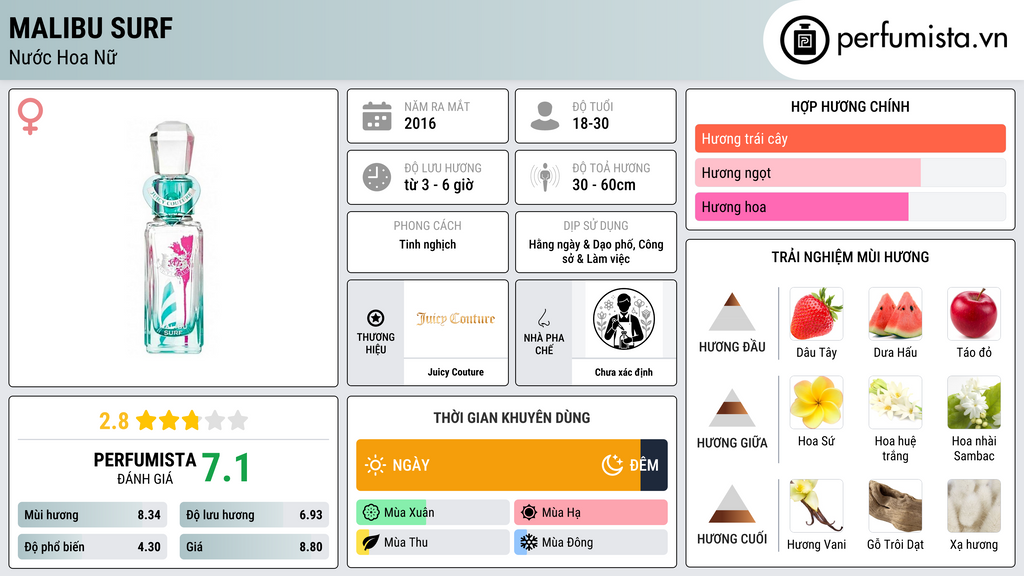This screenshot has height=576, width=1024.
Task: Click the summer sun season icon
Action: [529, 513]
